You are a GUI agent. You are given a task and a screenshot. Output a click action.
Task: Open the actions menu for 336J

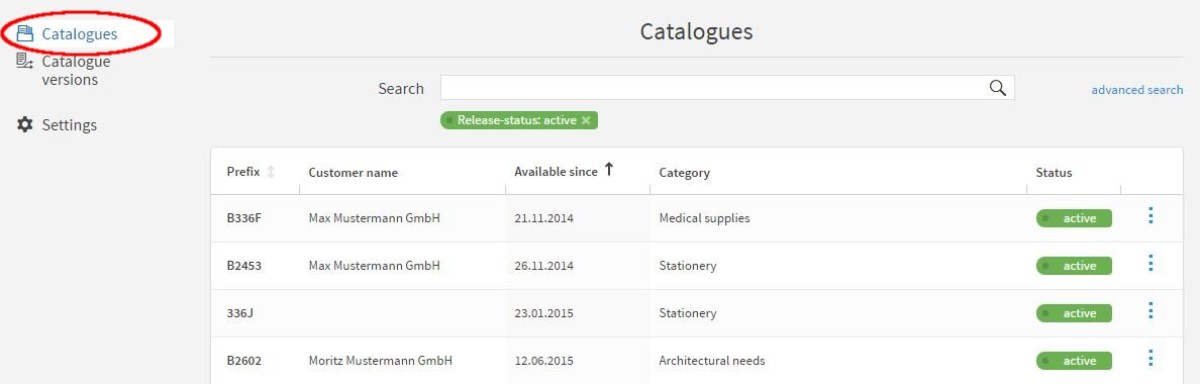[1151, 311]
